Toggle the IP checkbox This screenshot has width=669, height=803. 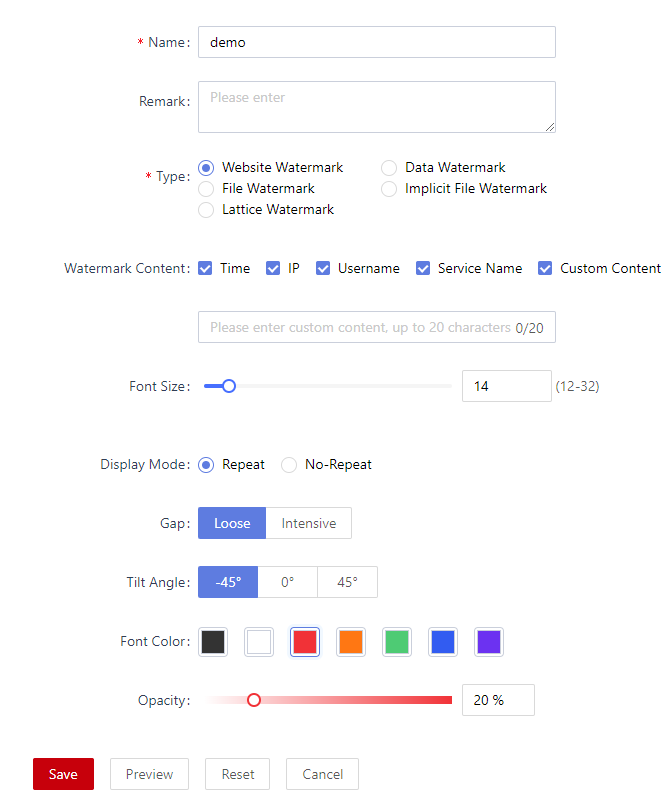tap(273, 268)
